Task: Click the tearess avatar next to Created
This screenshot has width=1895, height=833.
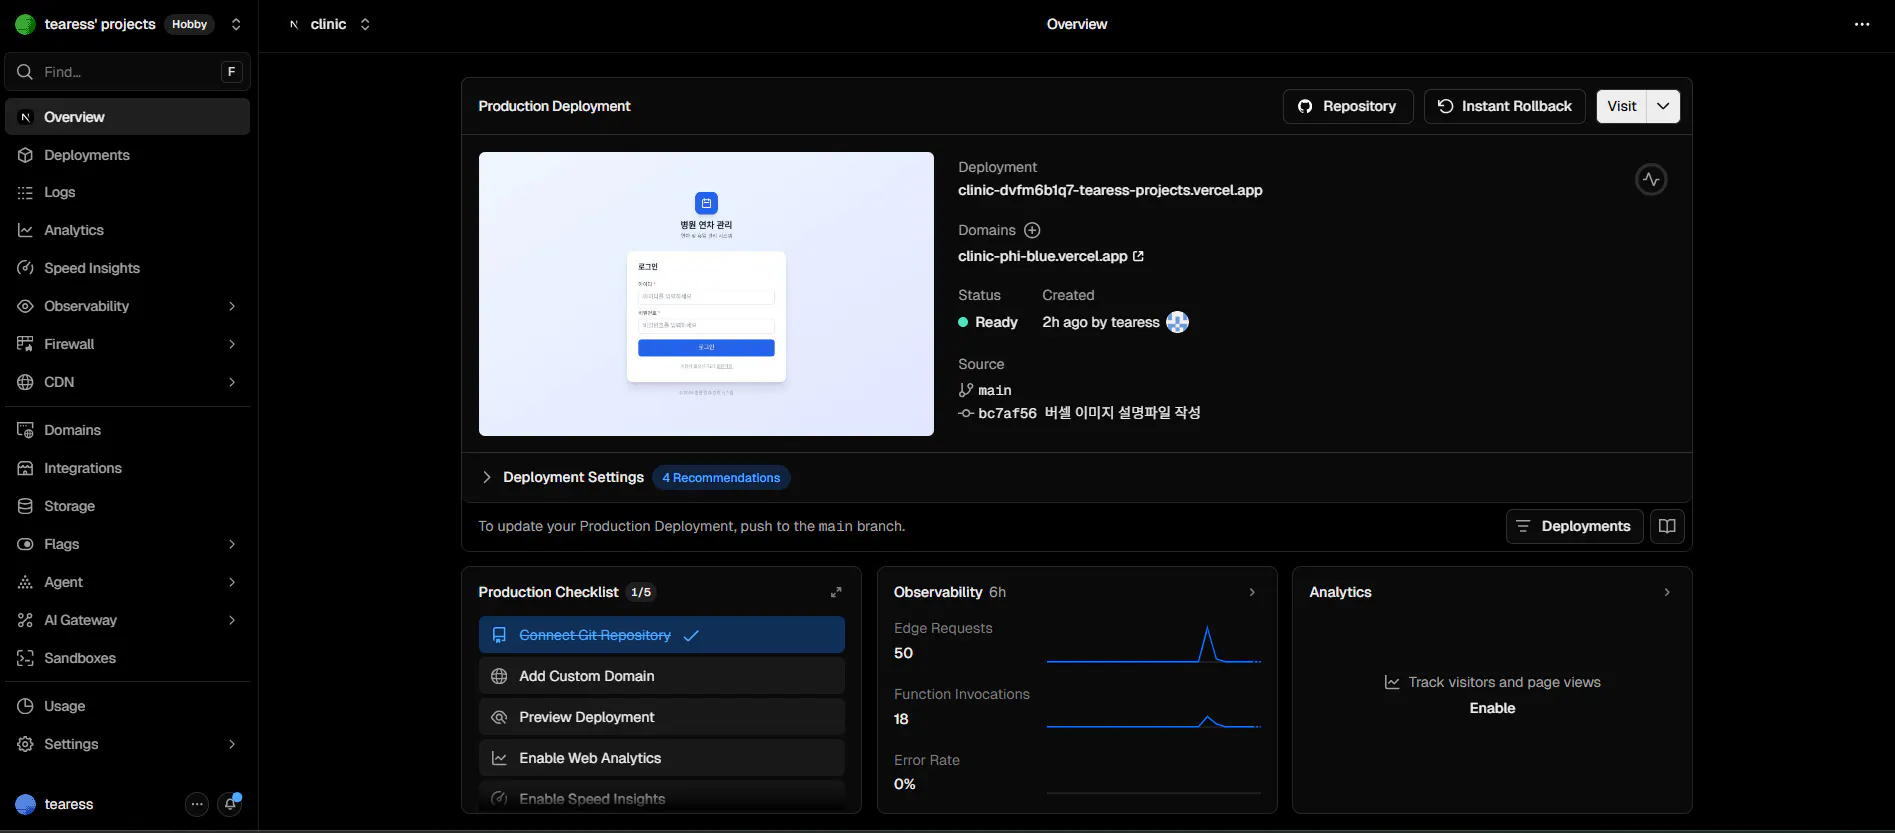Action: coord(1178,322)
